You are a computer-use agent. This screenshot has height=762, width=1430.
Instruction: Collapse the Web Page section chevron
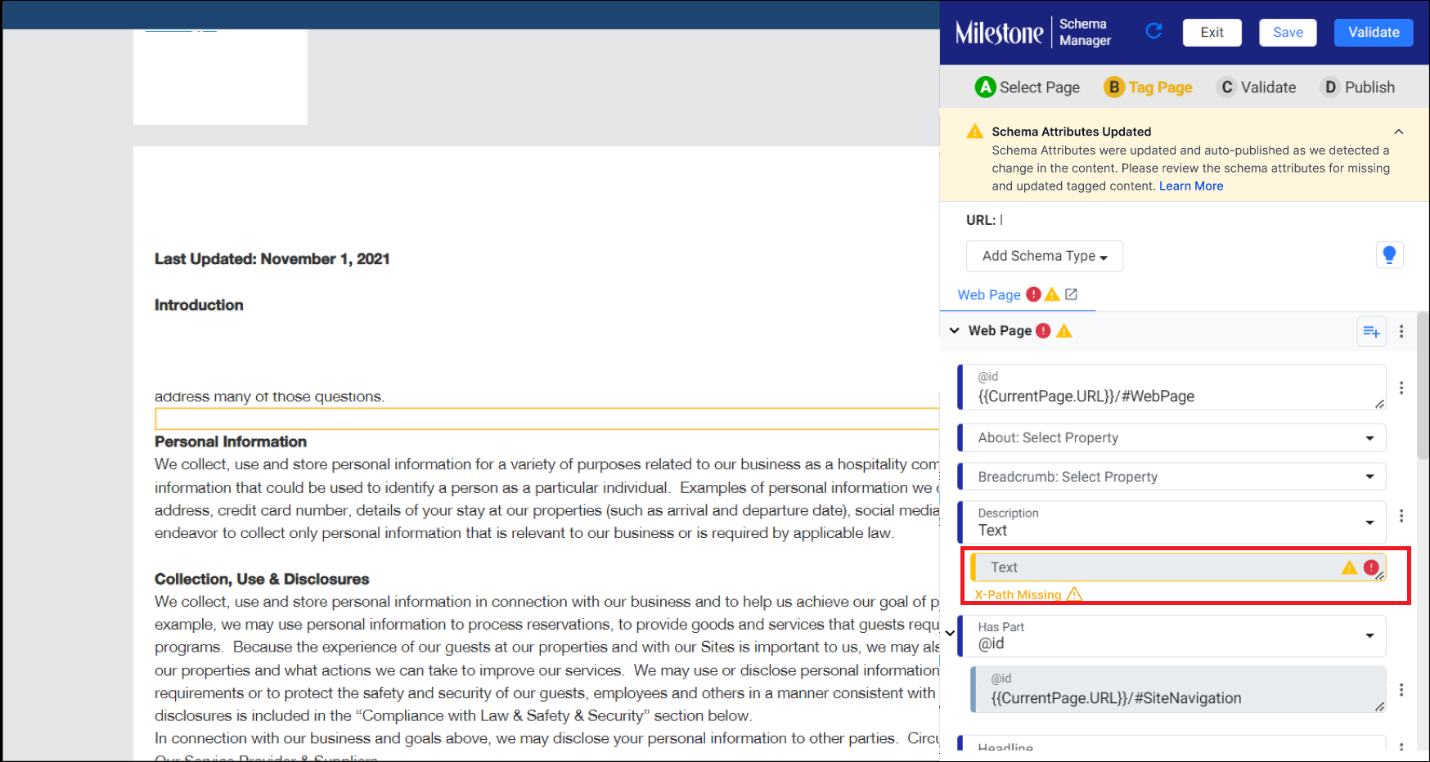954,331
